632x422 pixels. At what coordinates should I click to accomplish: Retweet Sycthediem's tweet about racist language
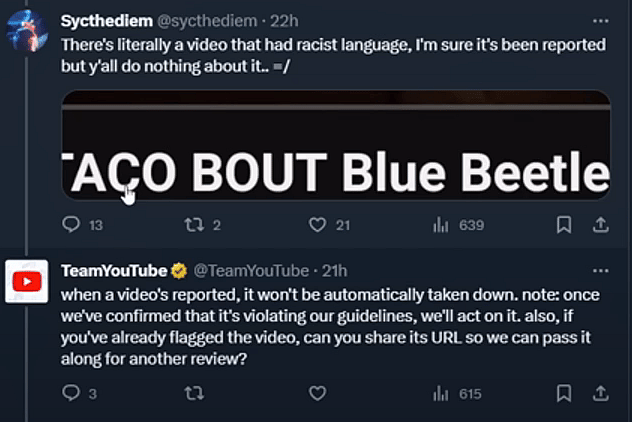coord(194,225)
